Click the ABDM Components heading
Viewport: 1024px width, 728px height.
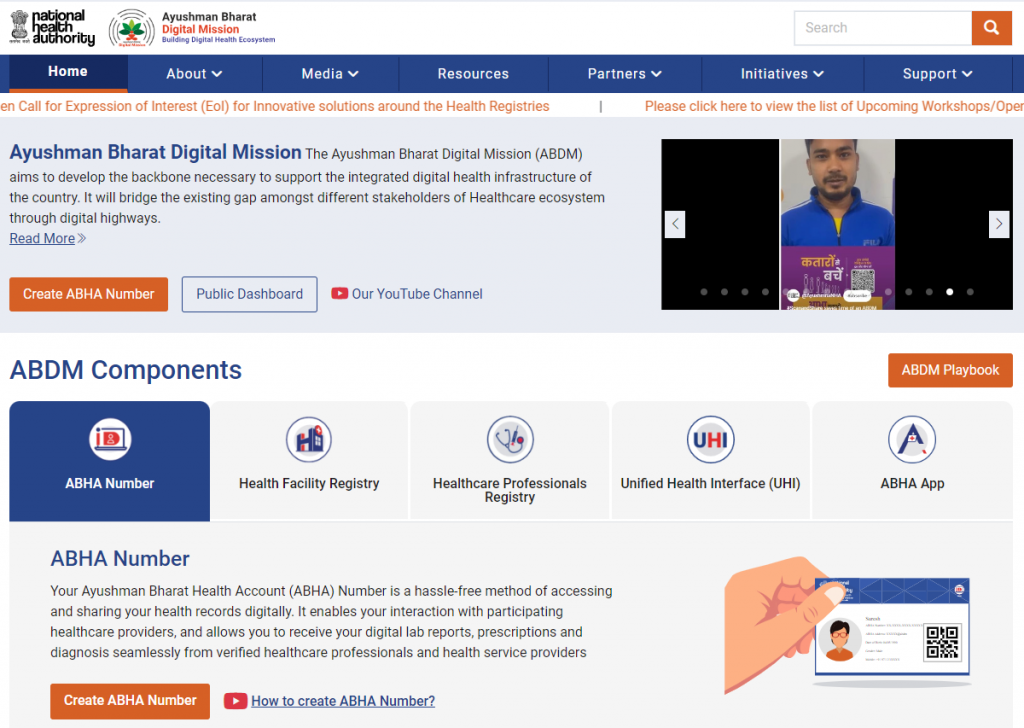(125, 370)
